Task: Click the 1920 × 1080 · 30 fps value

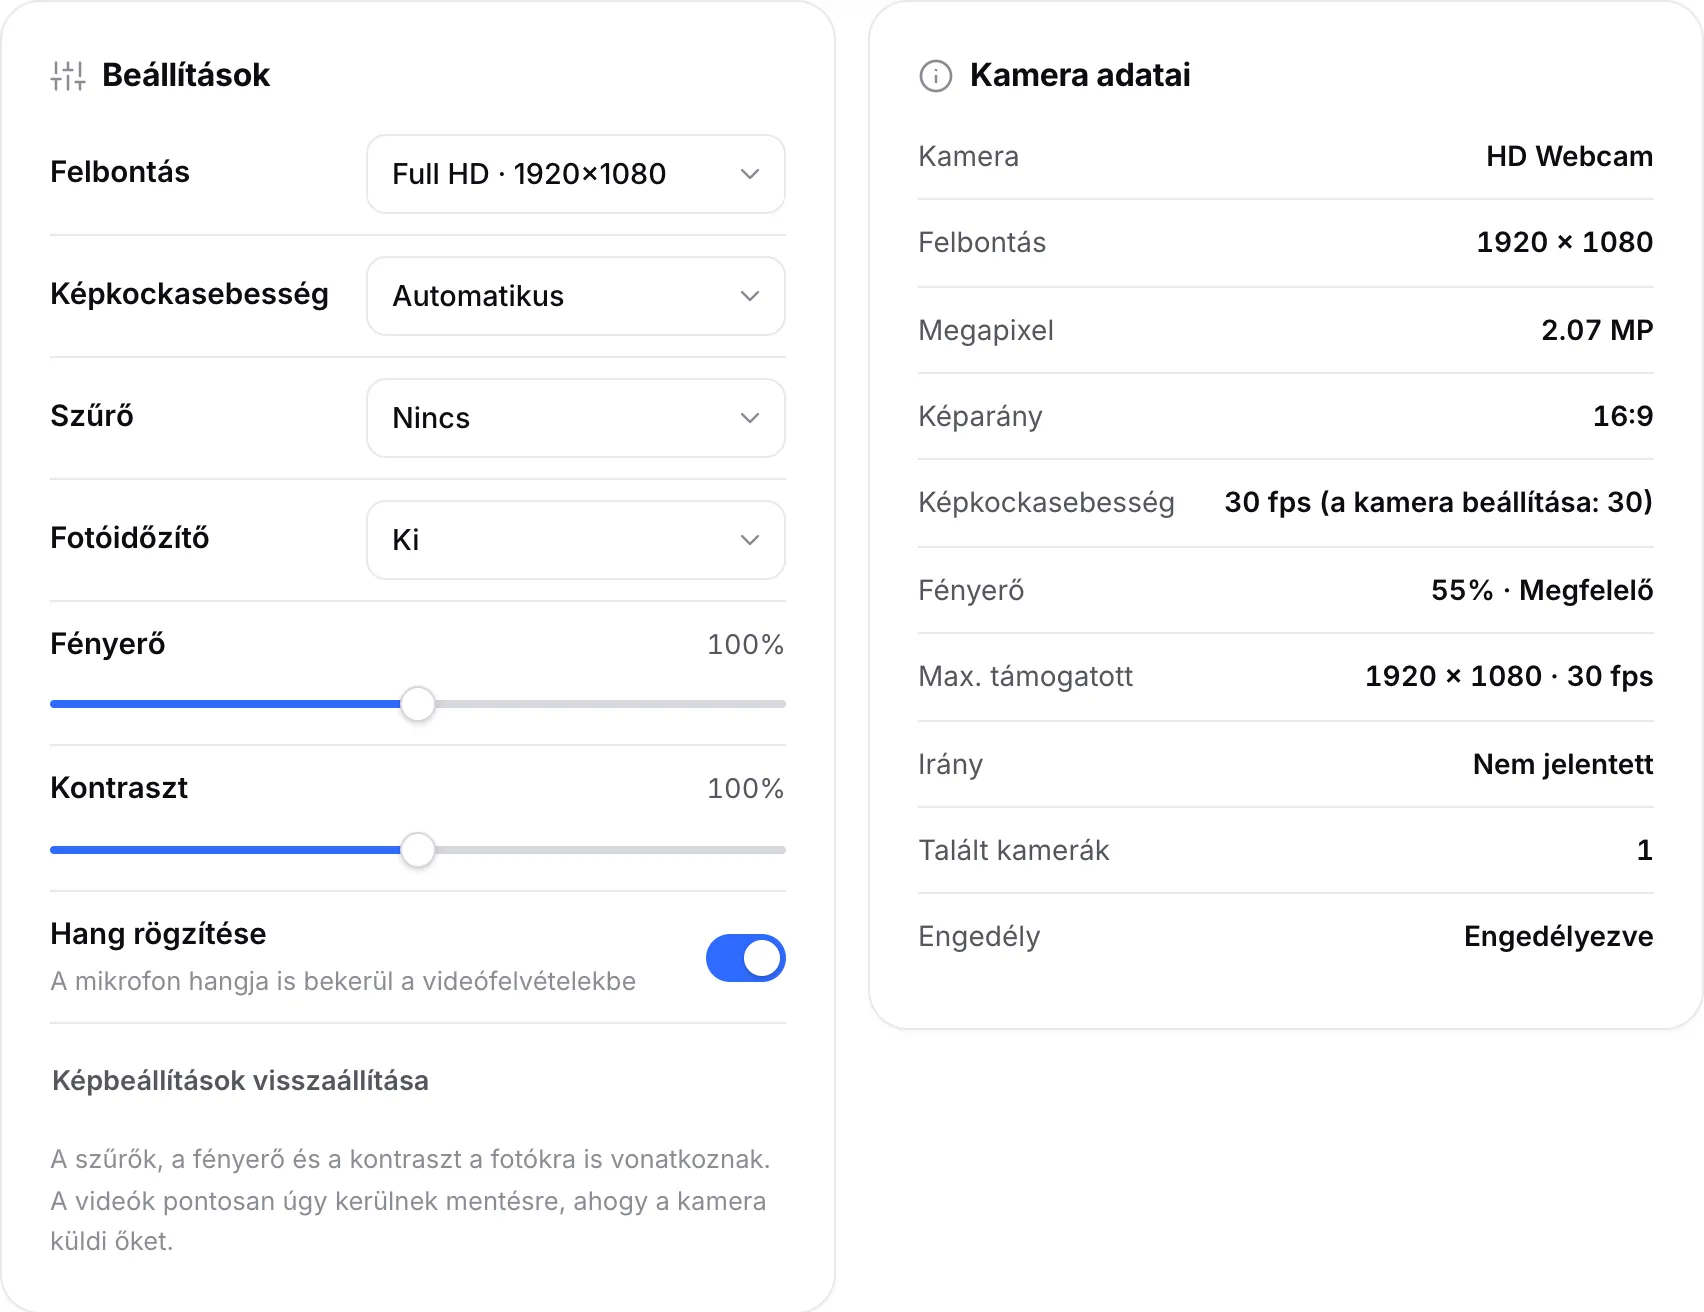Action: tap(1509, 676)
